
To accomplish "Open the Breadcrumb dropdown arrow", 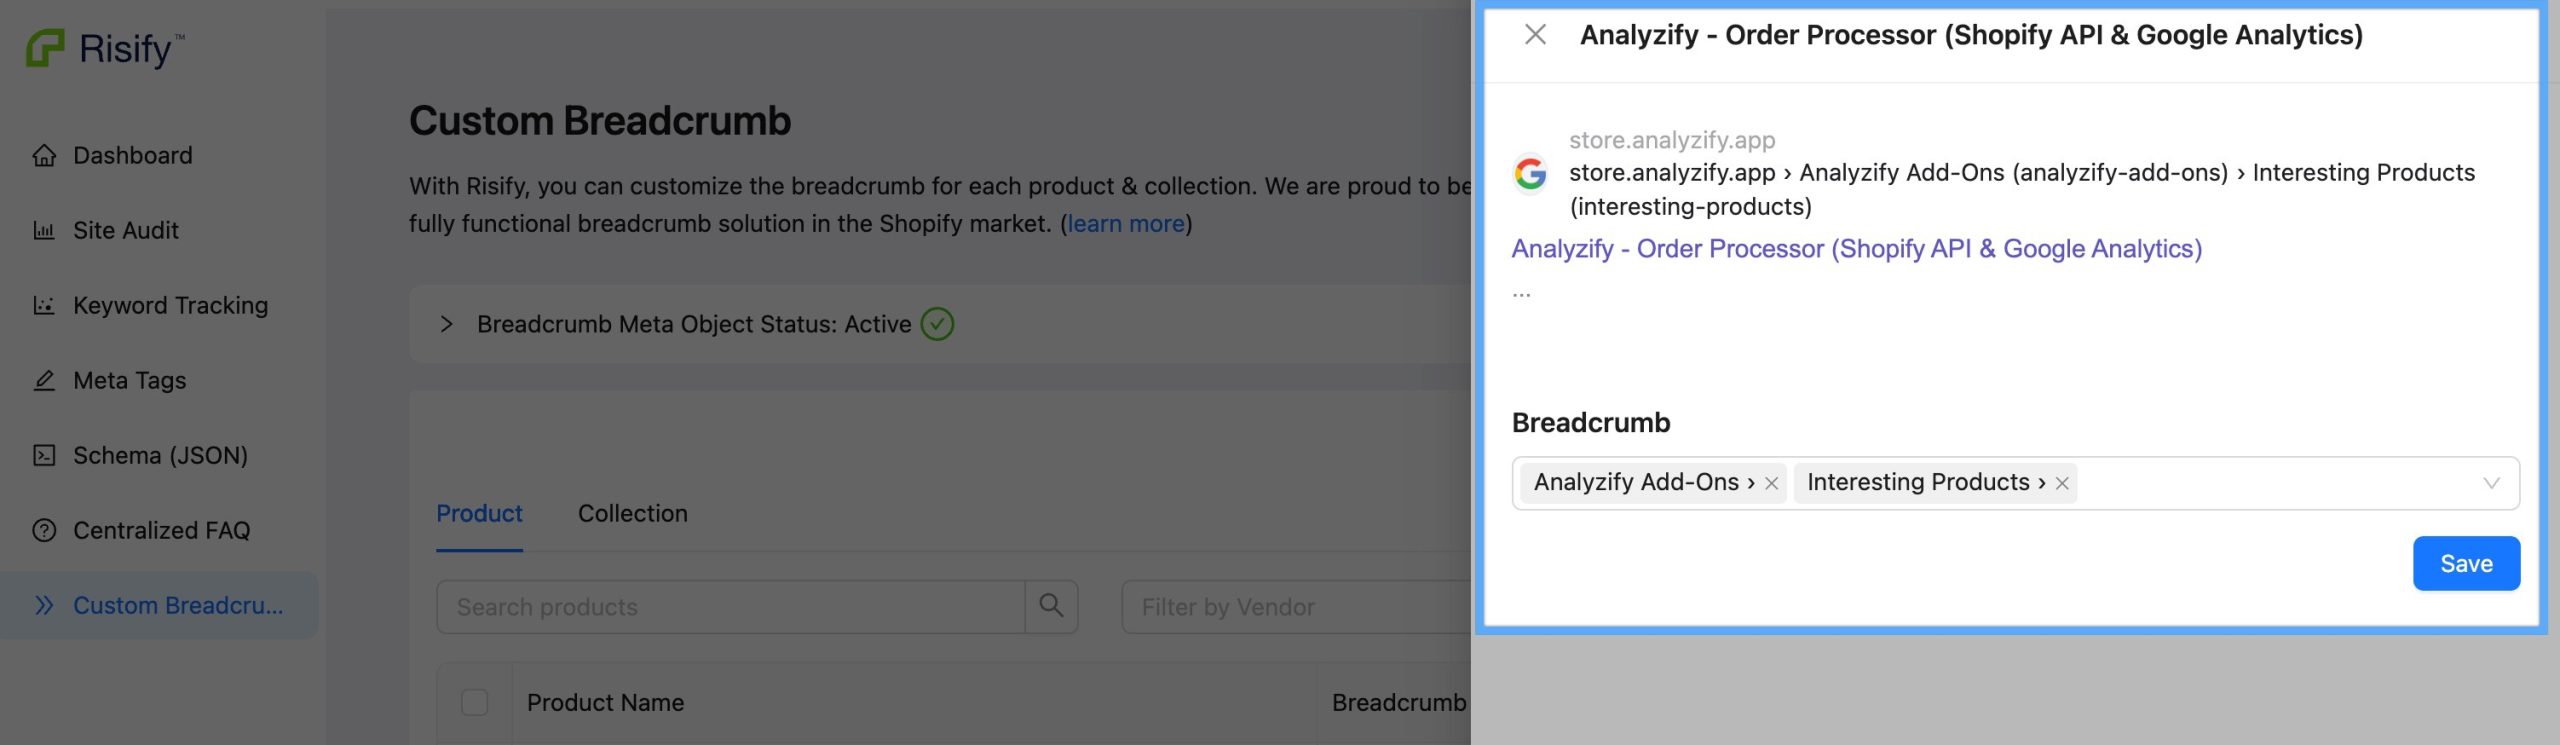I will point(2491,483).
